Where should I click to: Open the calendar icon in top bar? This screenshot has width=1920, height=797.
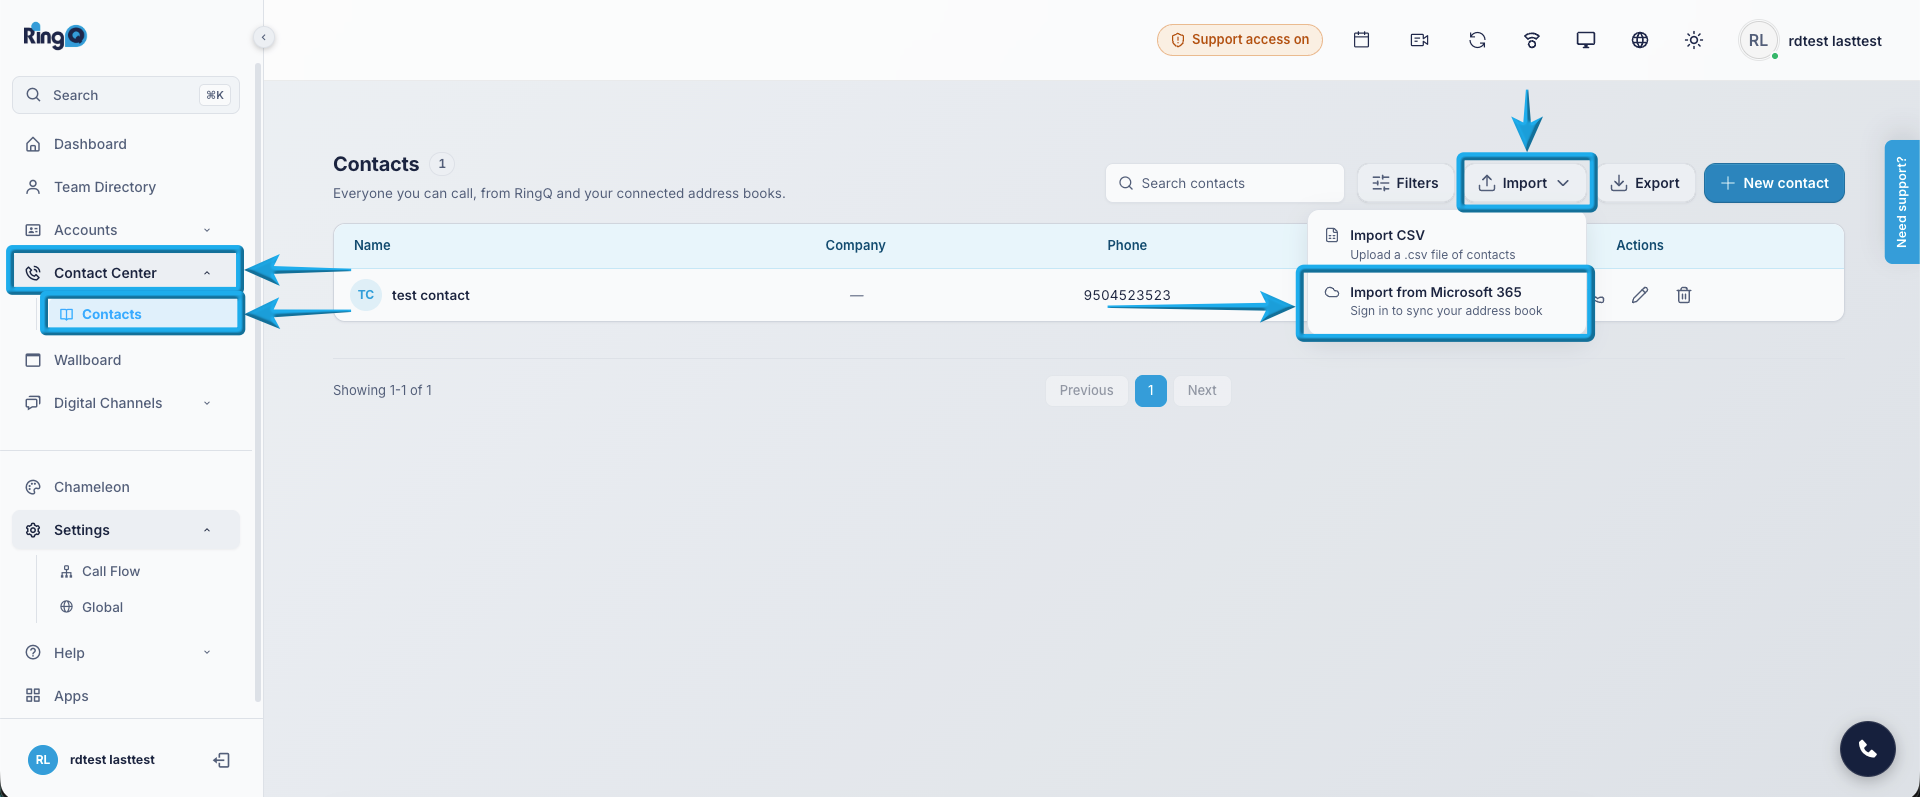click(x=1361, y=40)
